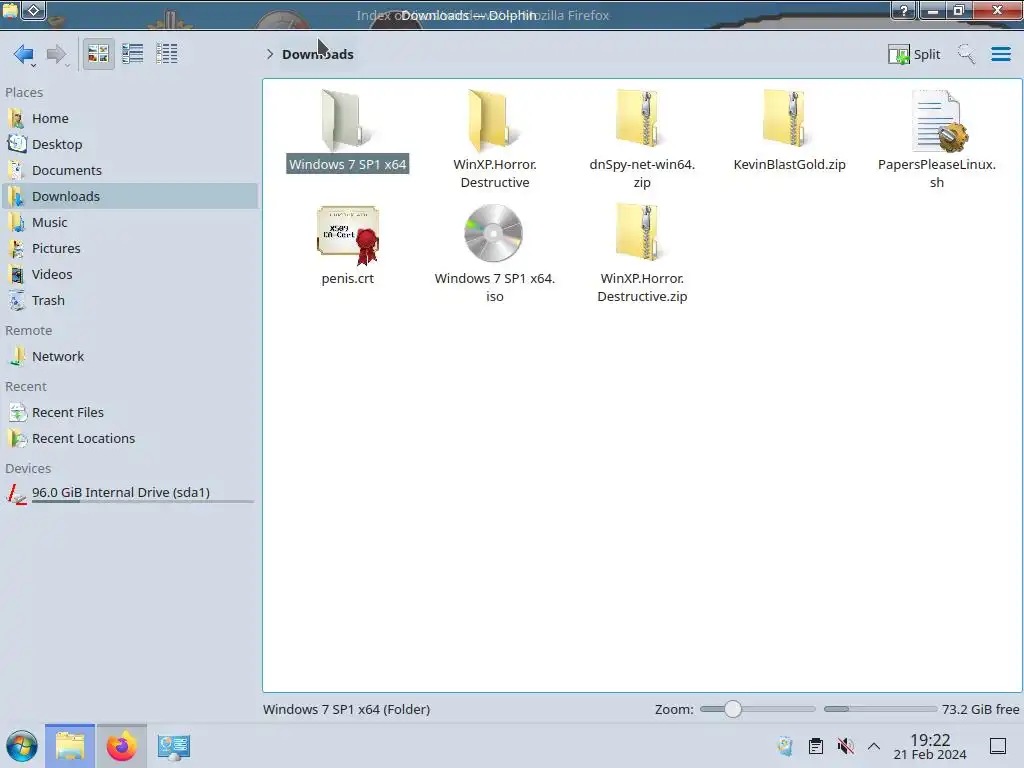Open Documents in Places panel

(129, 170)
